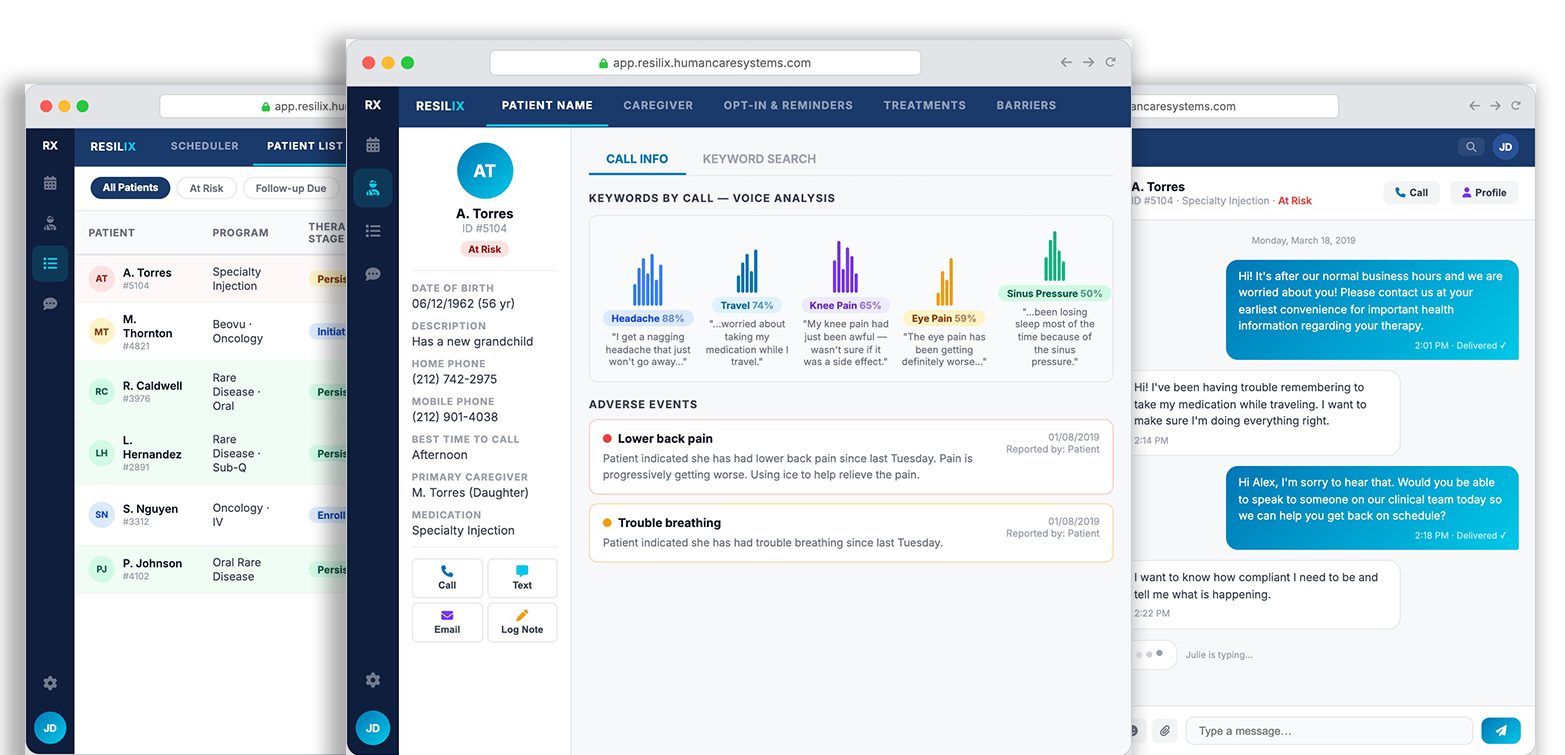Screen dimensions: 1565x755
Task: Open calendar icon in left window sidebar
Action: point(50,183)
